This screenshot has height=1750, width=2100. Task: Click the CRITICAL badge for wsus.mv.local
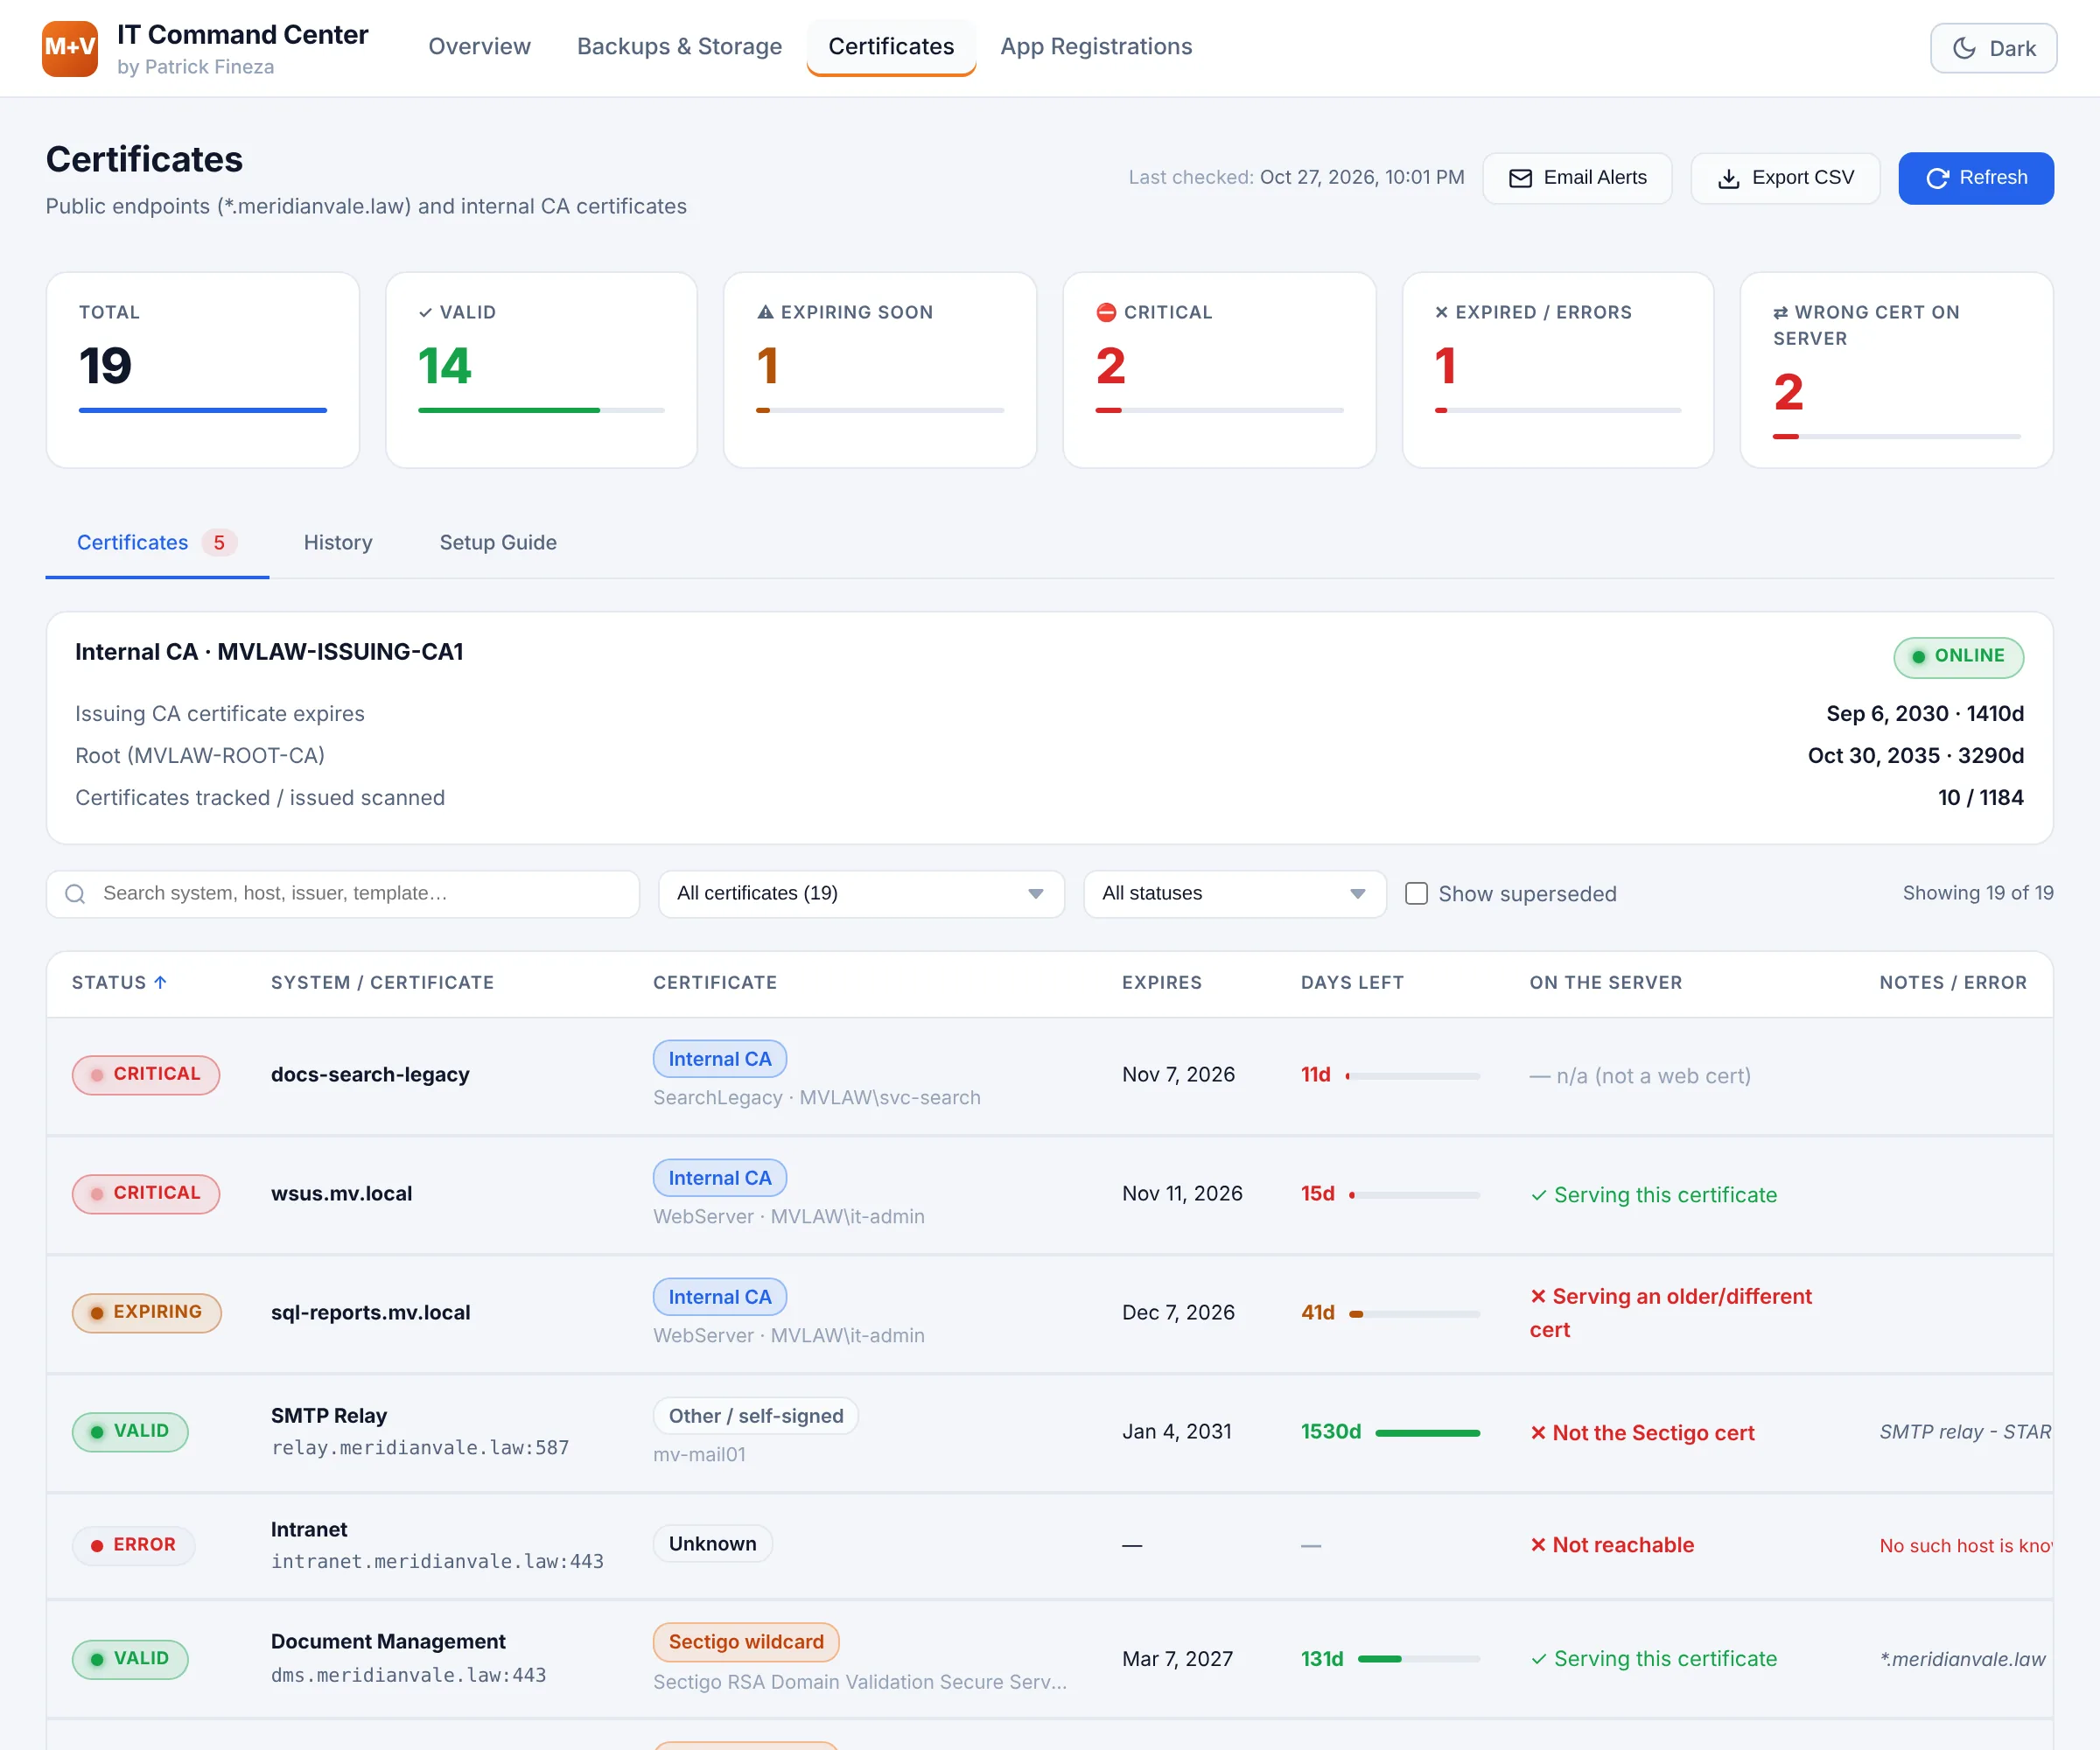coord(146,1193)
